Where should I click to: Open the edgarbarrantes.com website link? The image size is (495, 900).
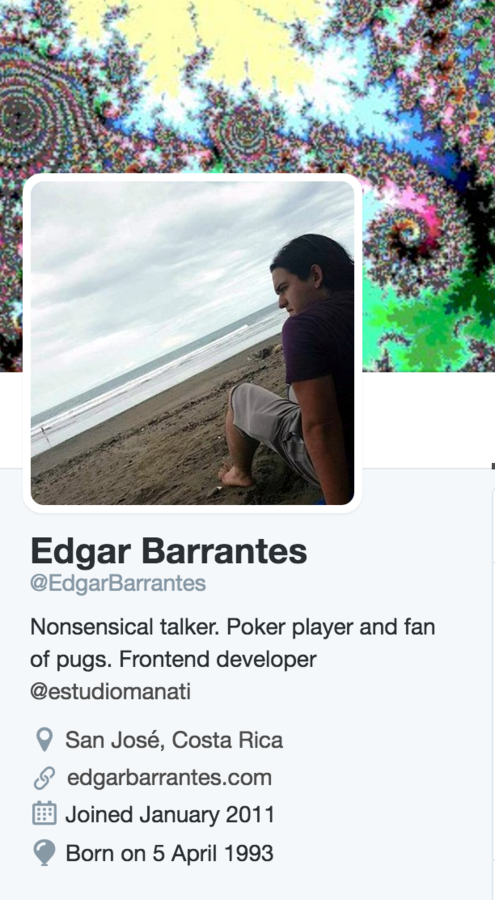[x=169, y=778]
